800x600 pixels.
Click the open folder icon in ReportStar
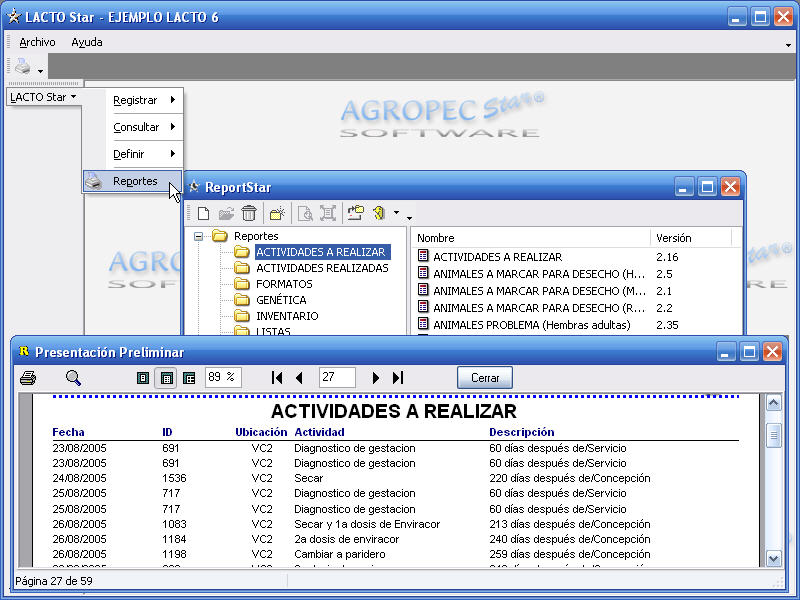[x=226, y=213]
